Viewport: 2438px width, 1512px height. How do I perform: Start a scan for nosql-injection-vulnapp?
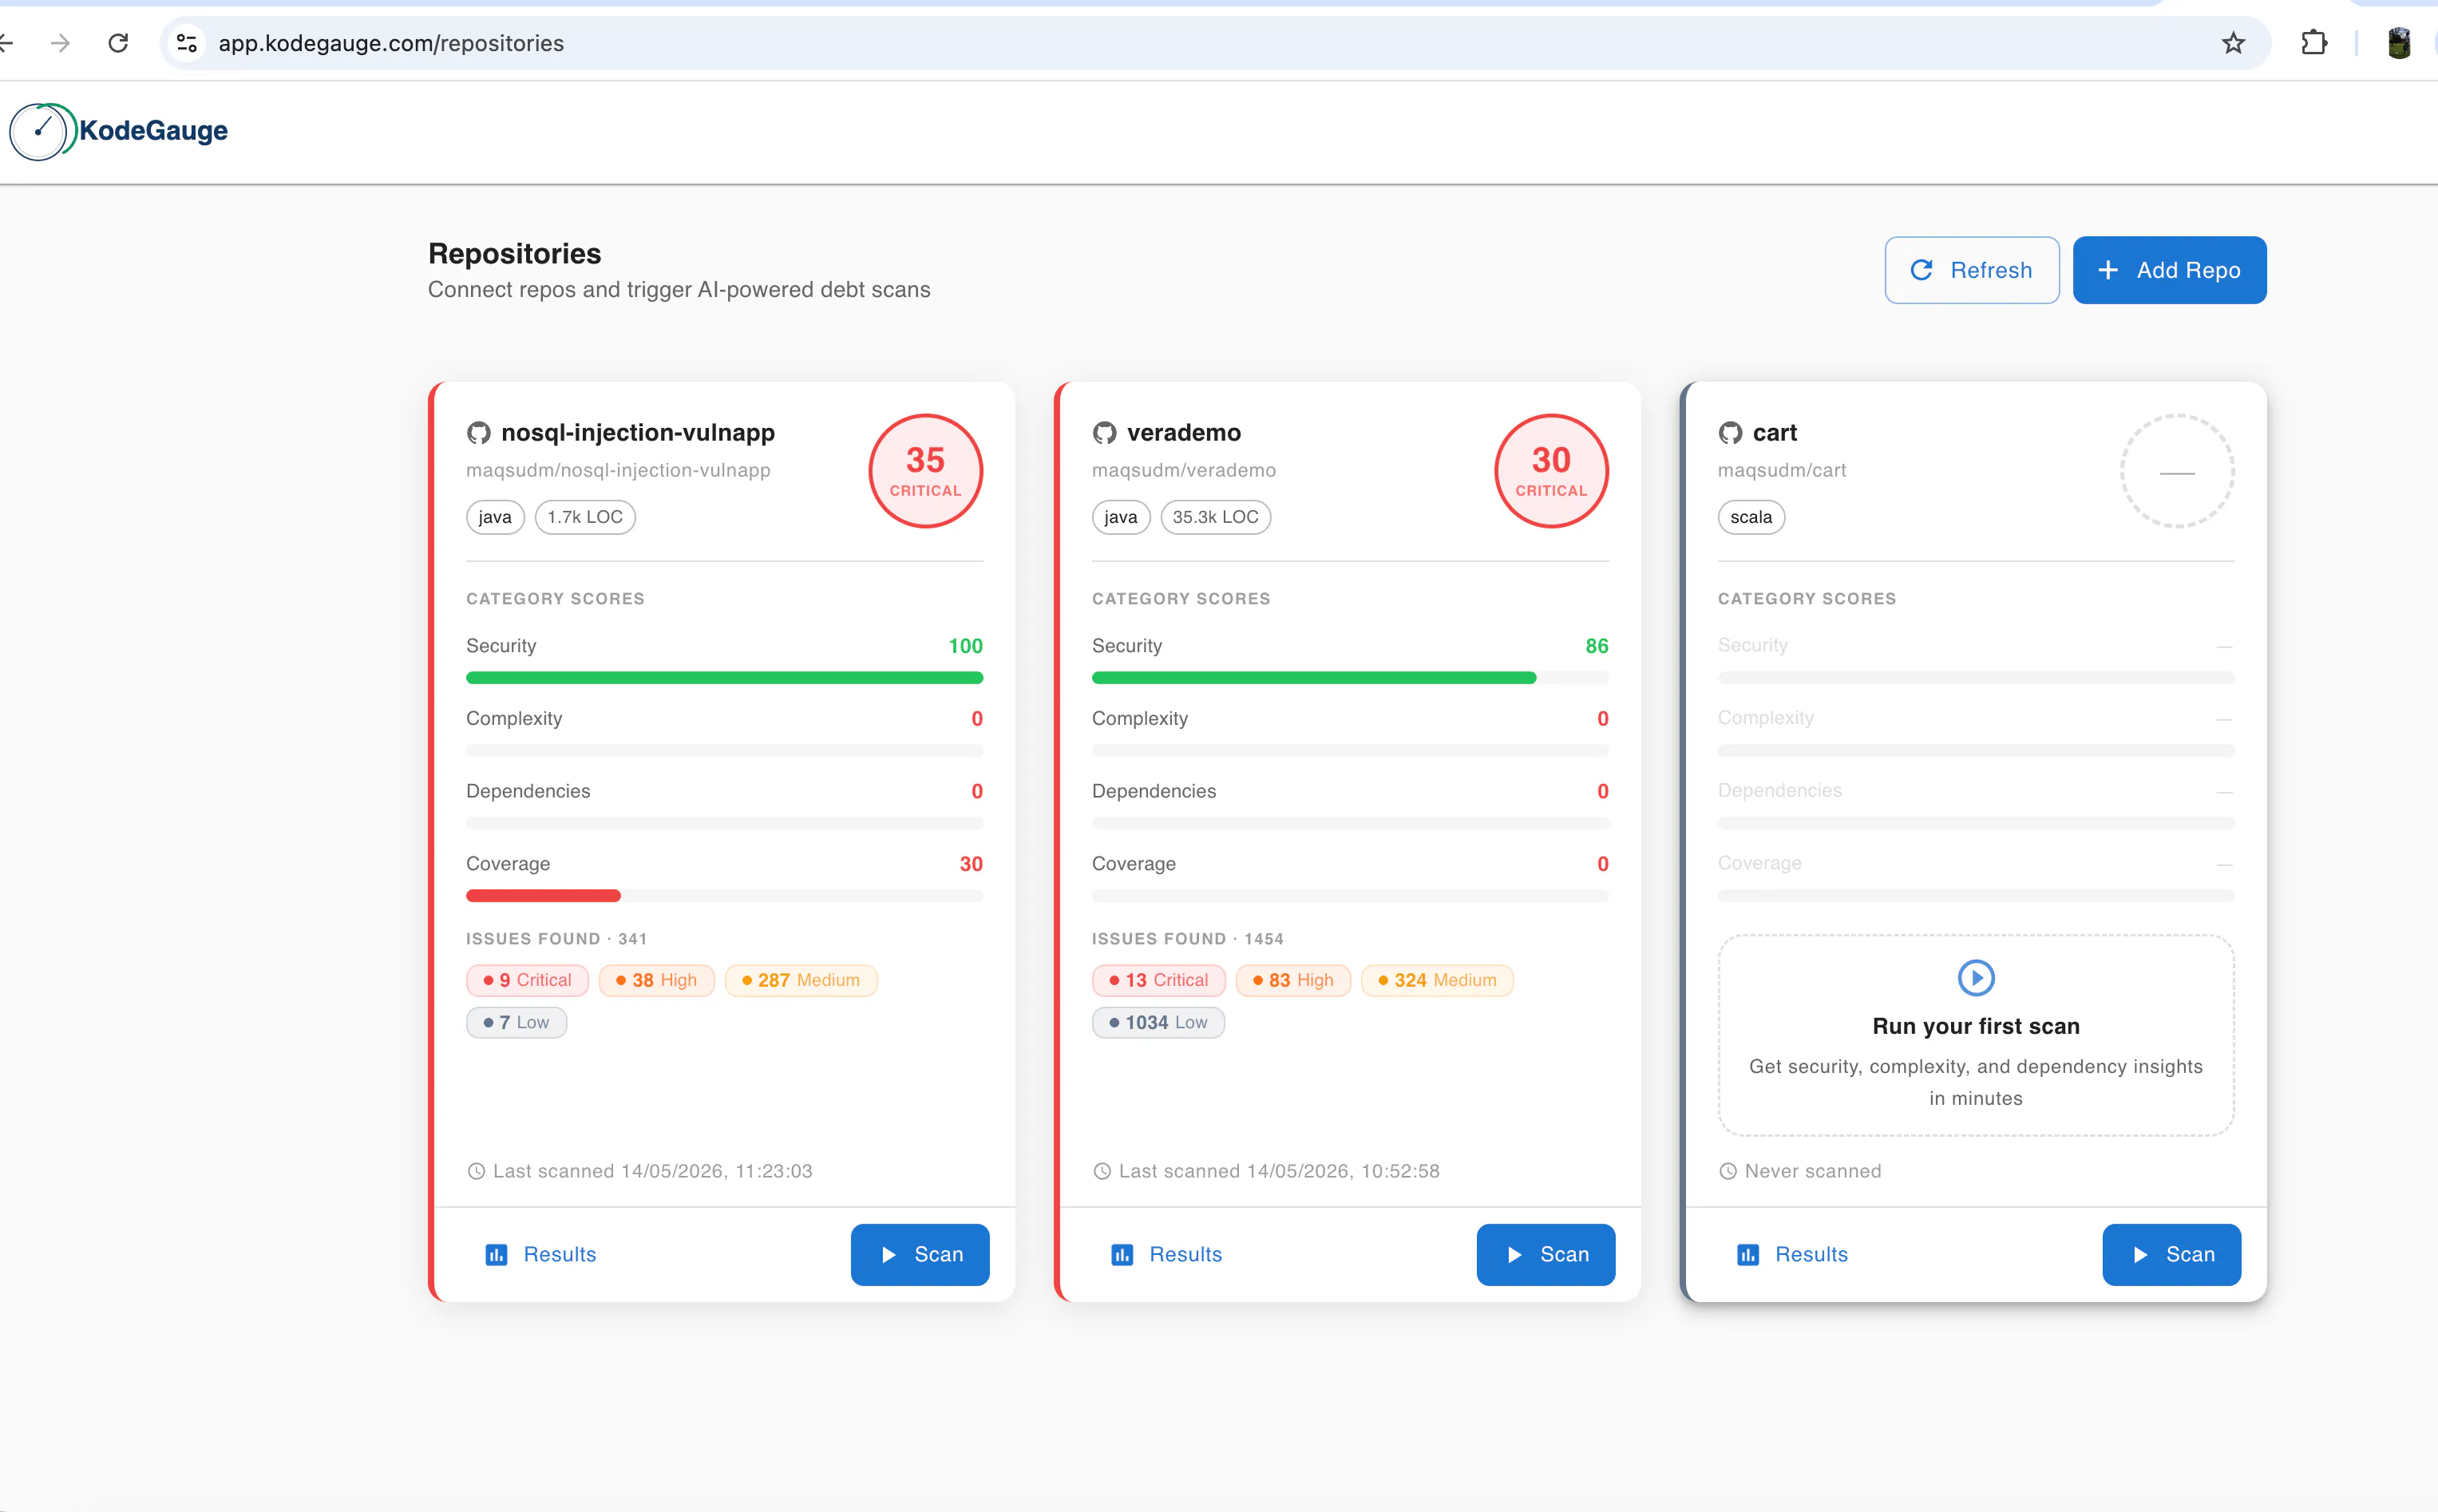920,1255
